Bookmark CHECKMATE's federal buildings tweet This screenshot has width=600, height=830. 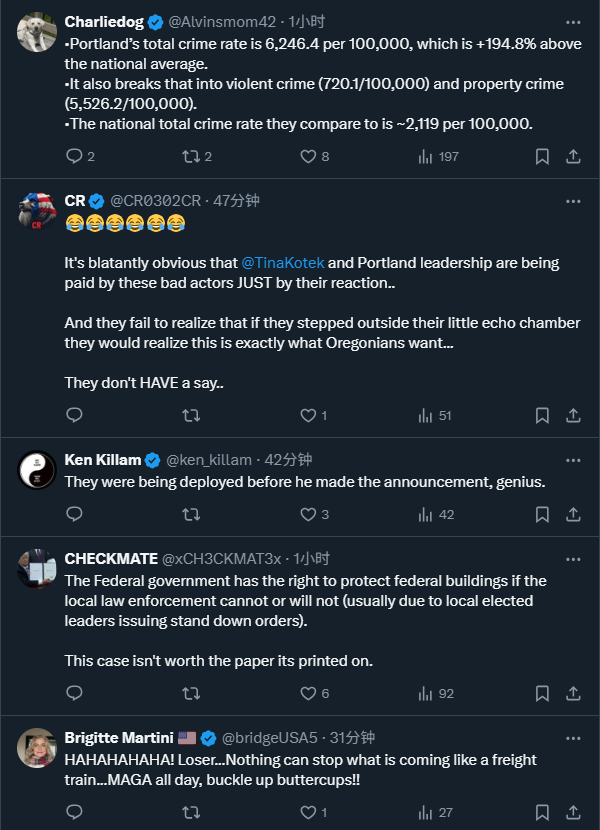click(541, 693)
